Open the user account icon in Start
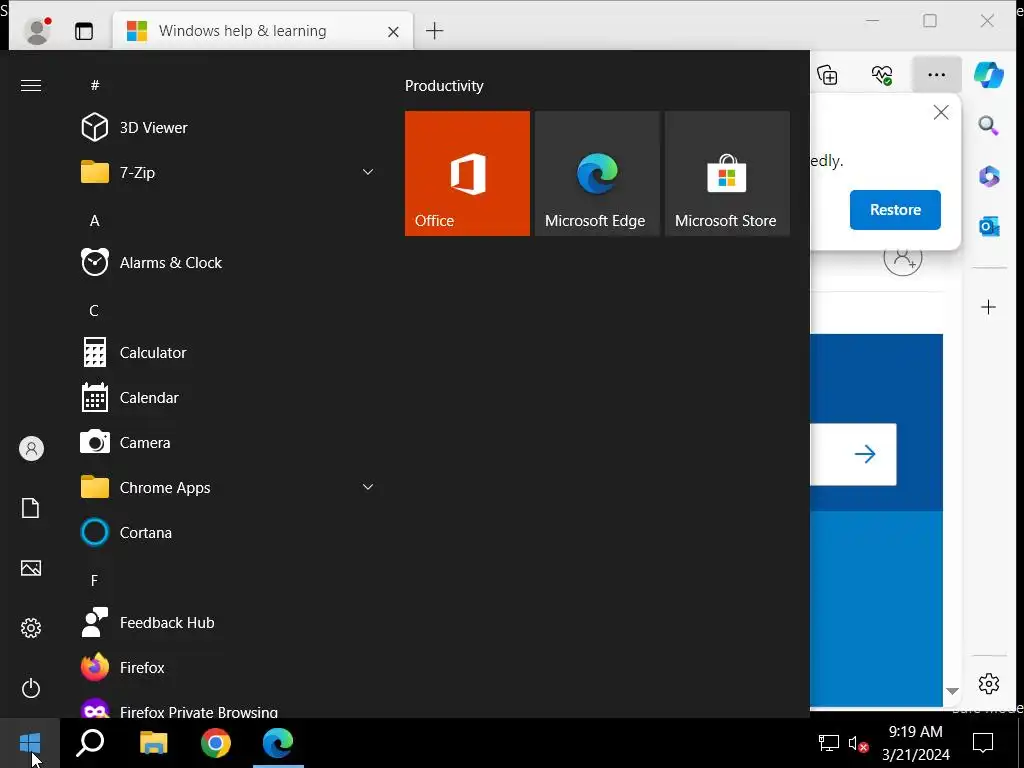 (31, 449)
